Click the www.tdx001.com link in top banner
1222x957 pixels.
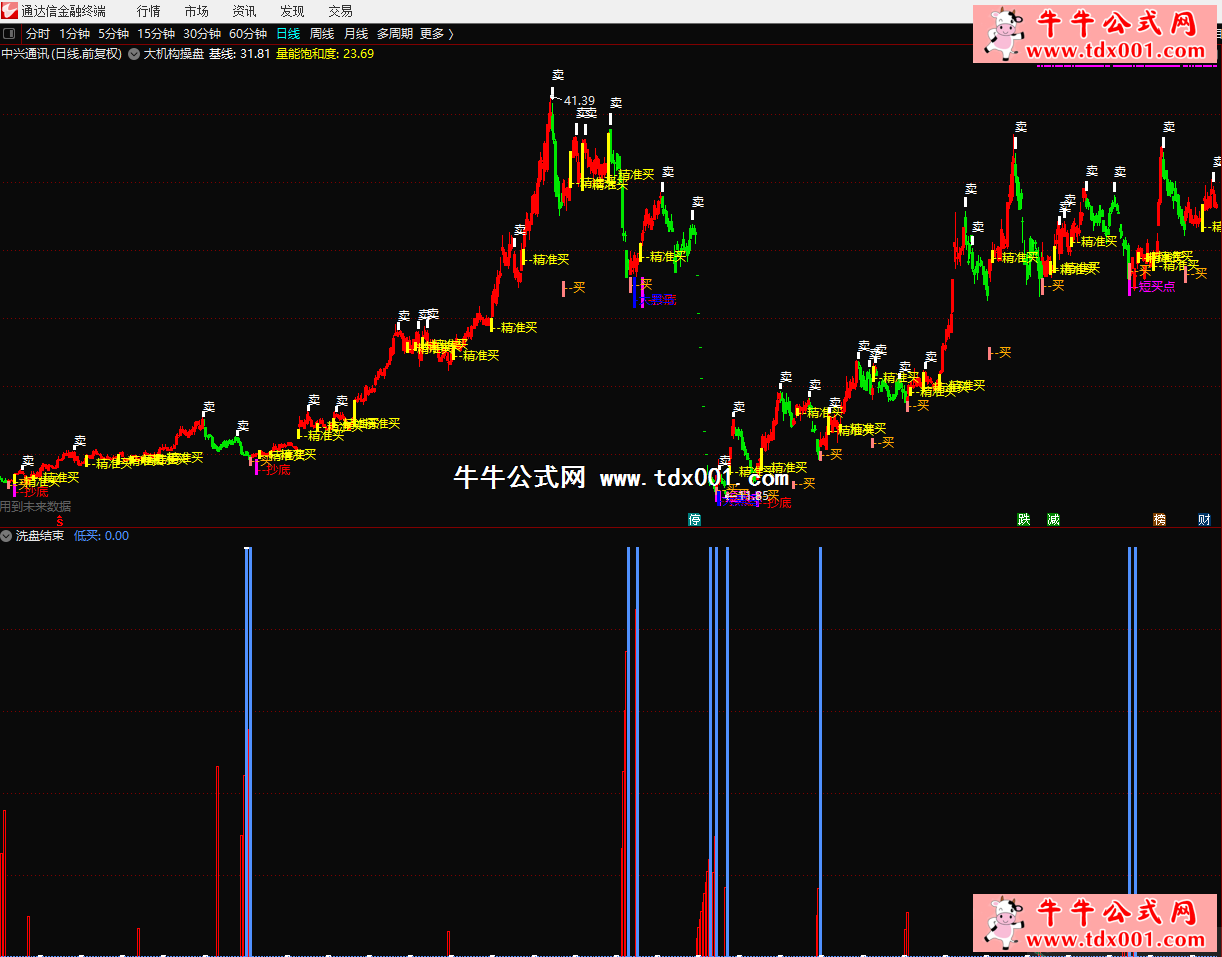point(1114,51)
